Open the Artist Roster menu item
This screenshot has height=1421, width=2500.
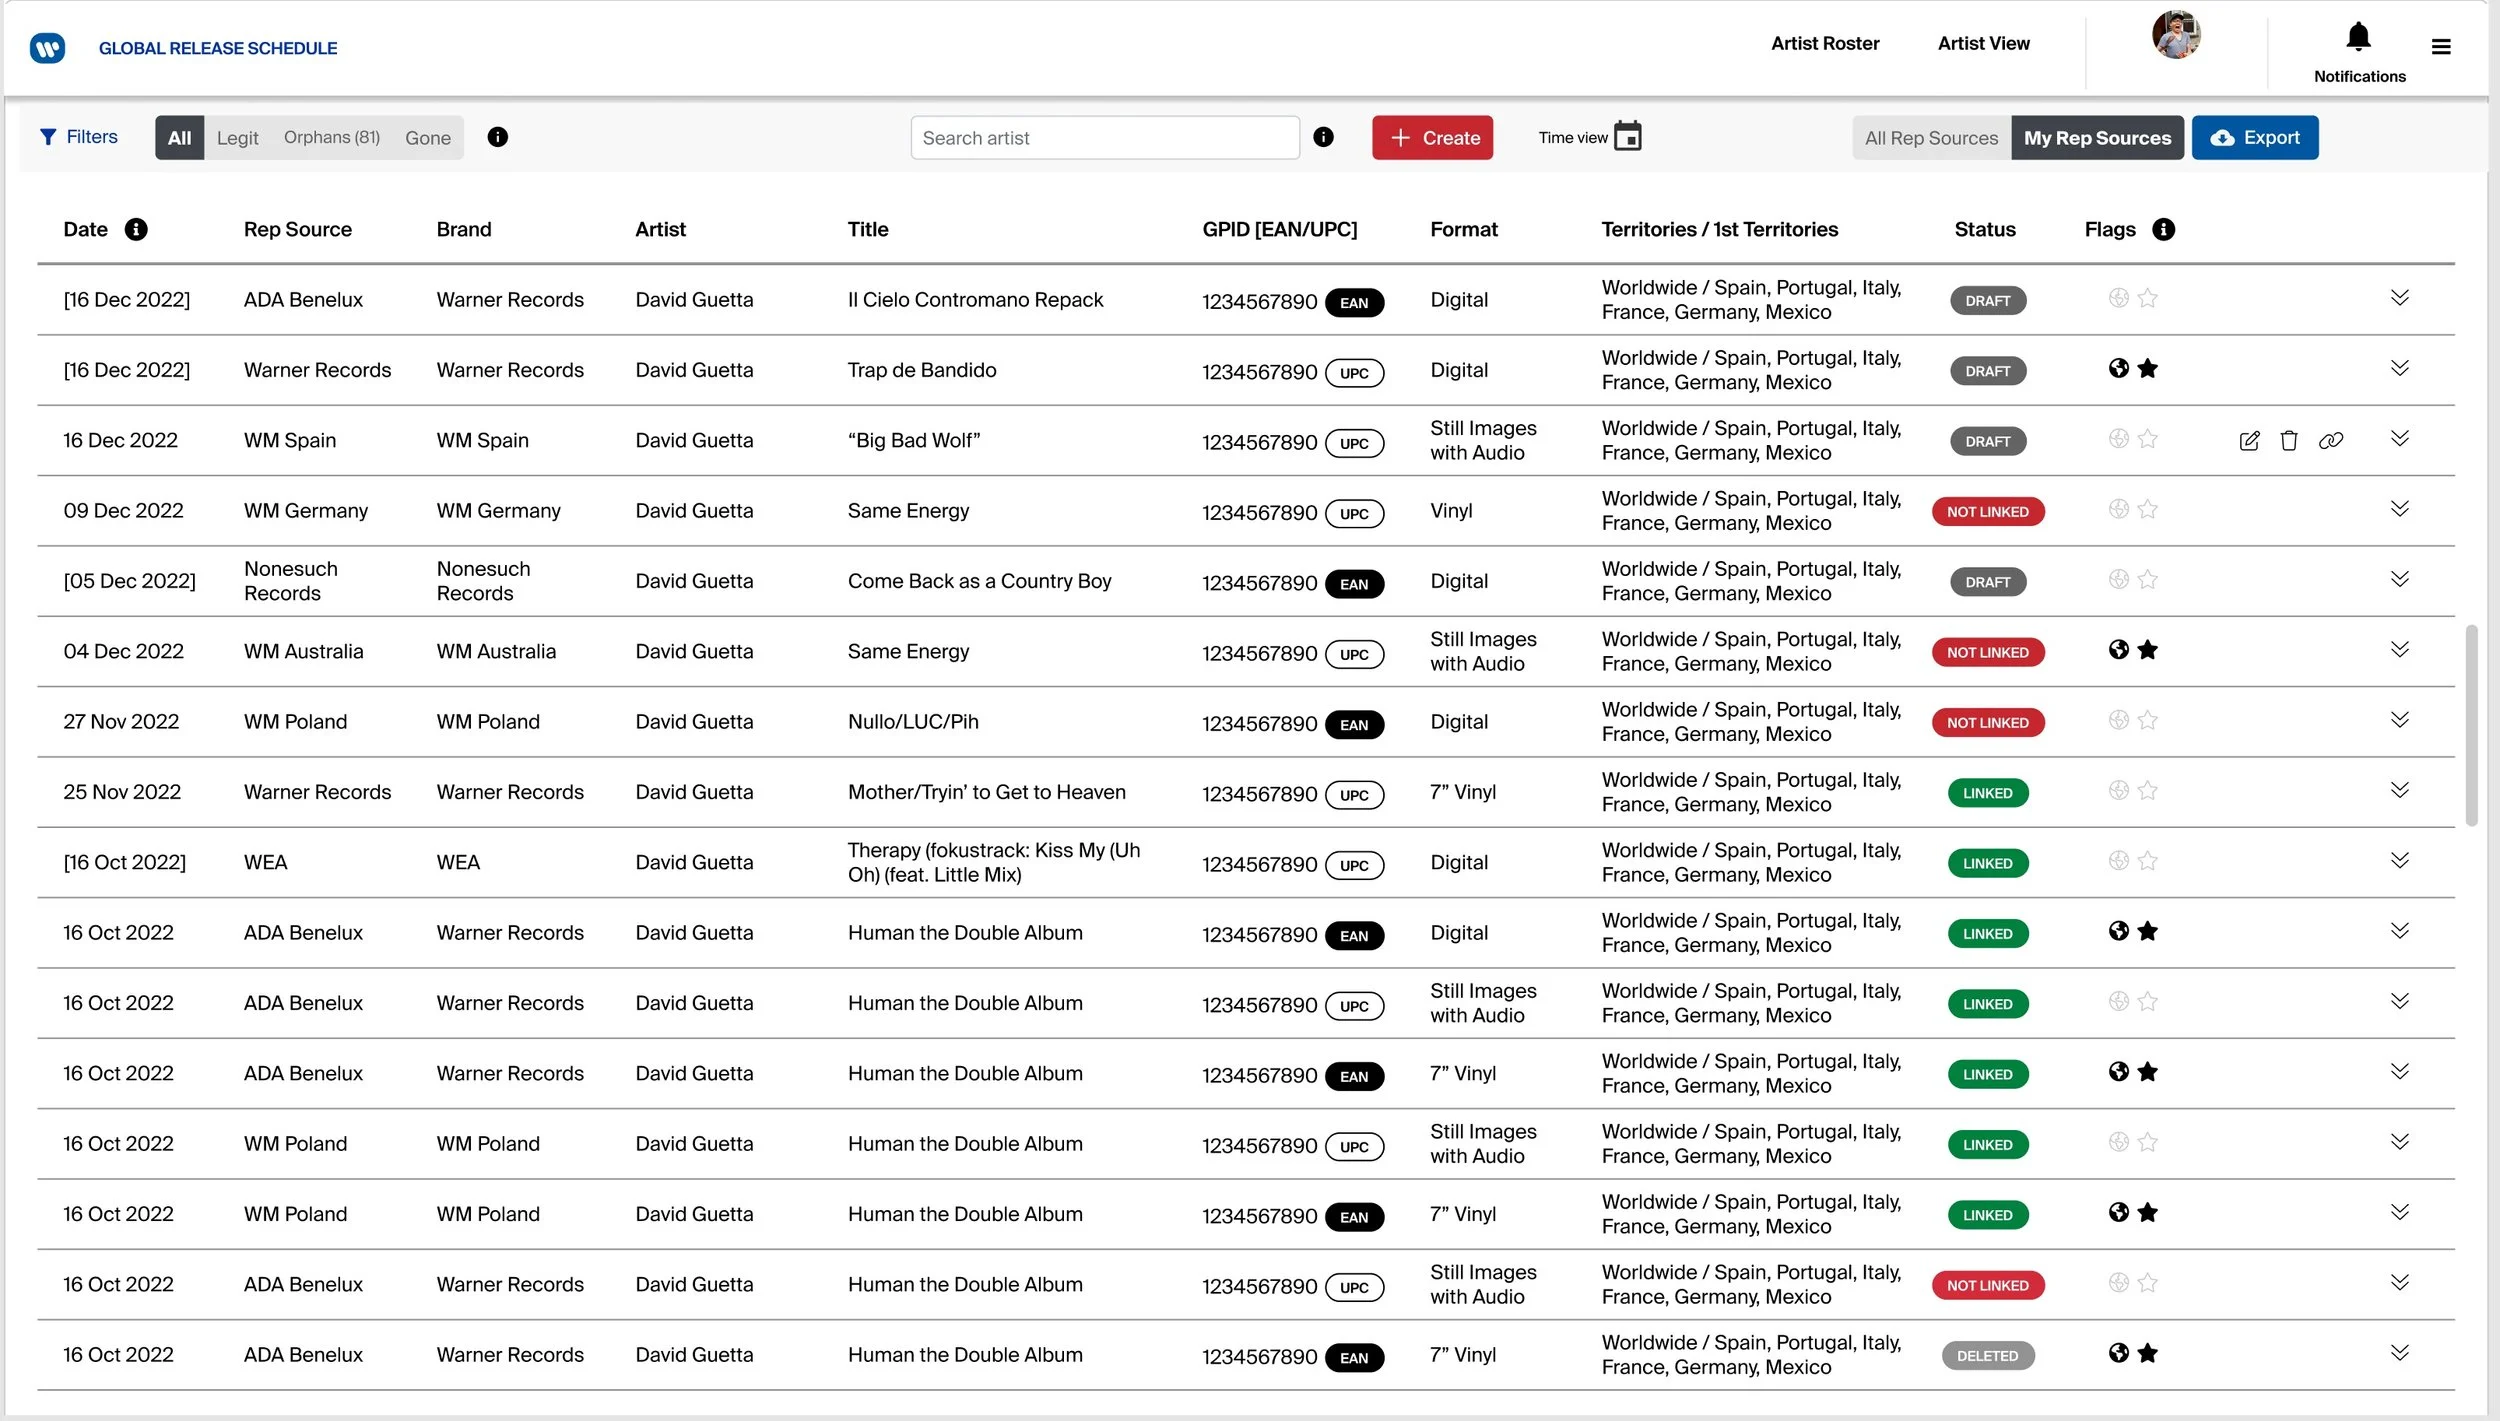(1825, 44)
